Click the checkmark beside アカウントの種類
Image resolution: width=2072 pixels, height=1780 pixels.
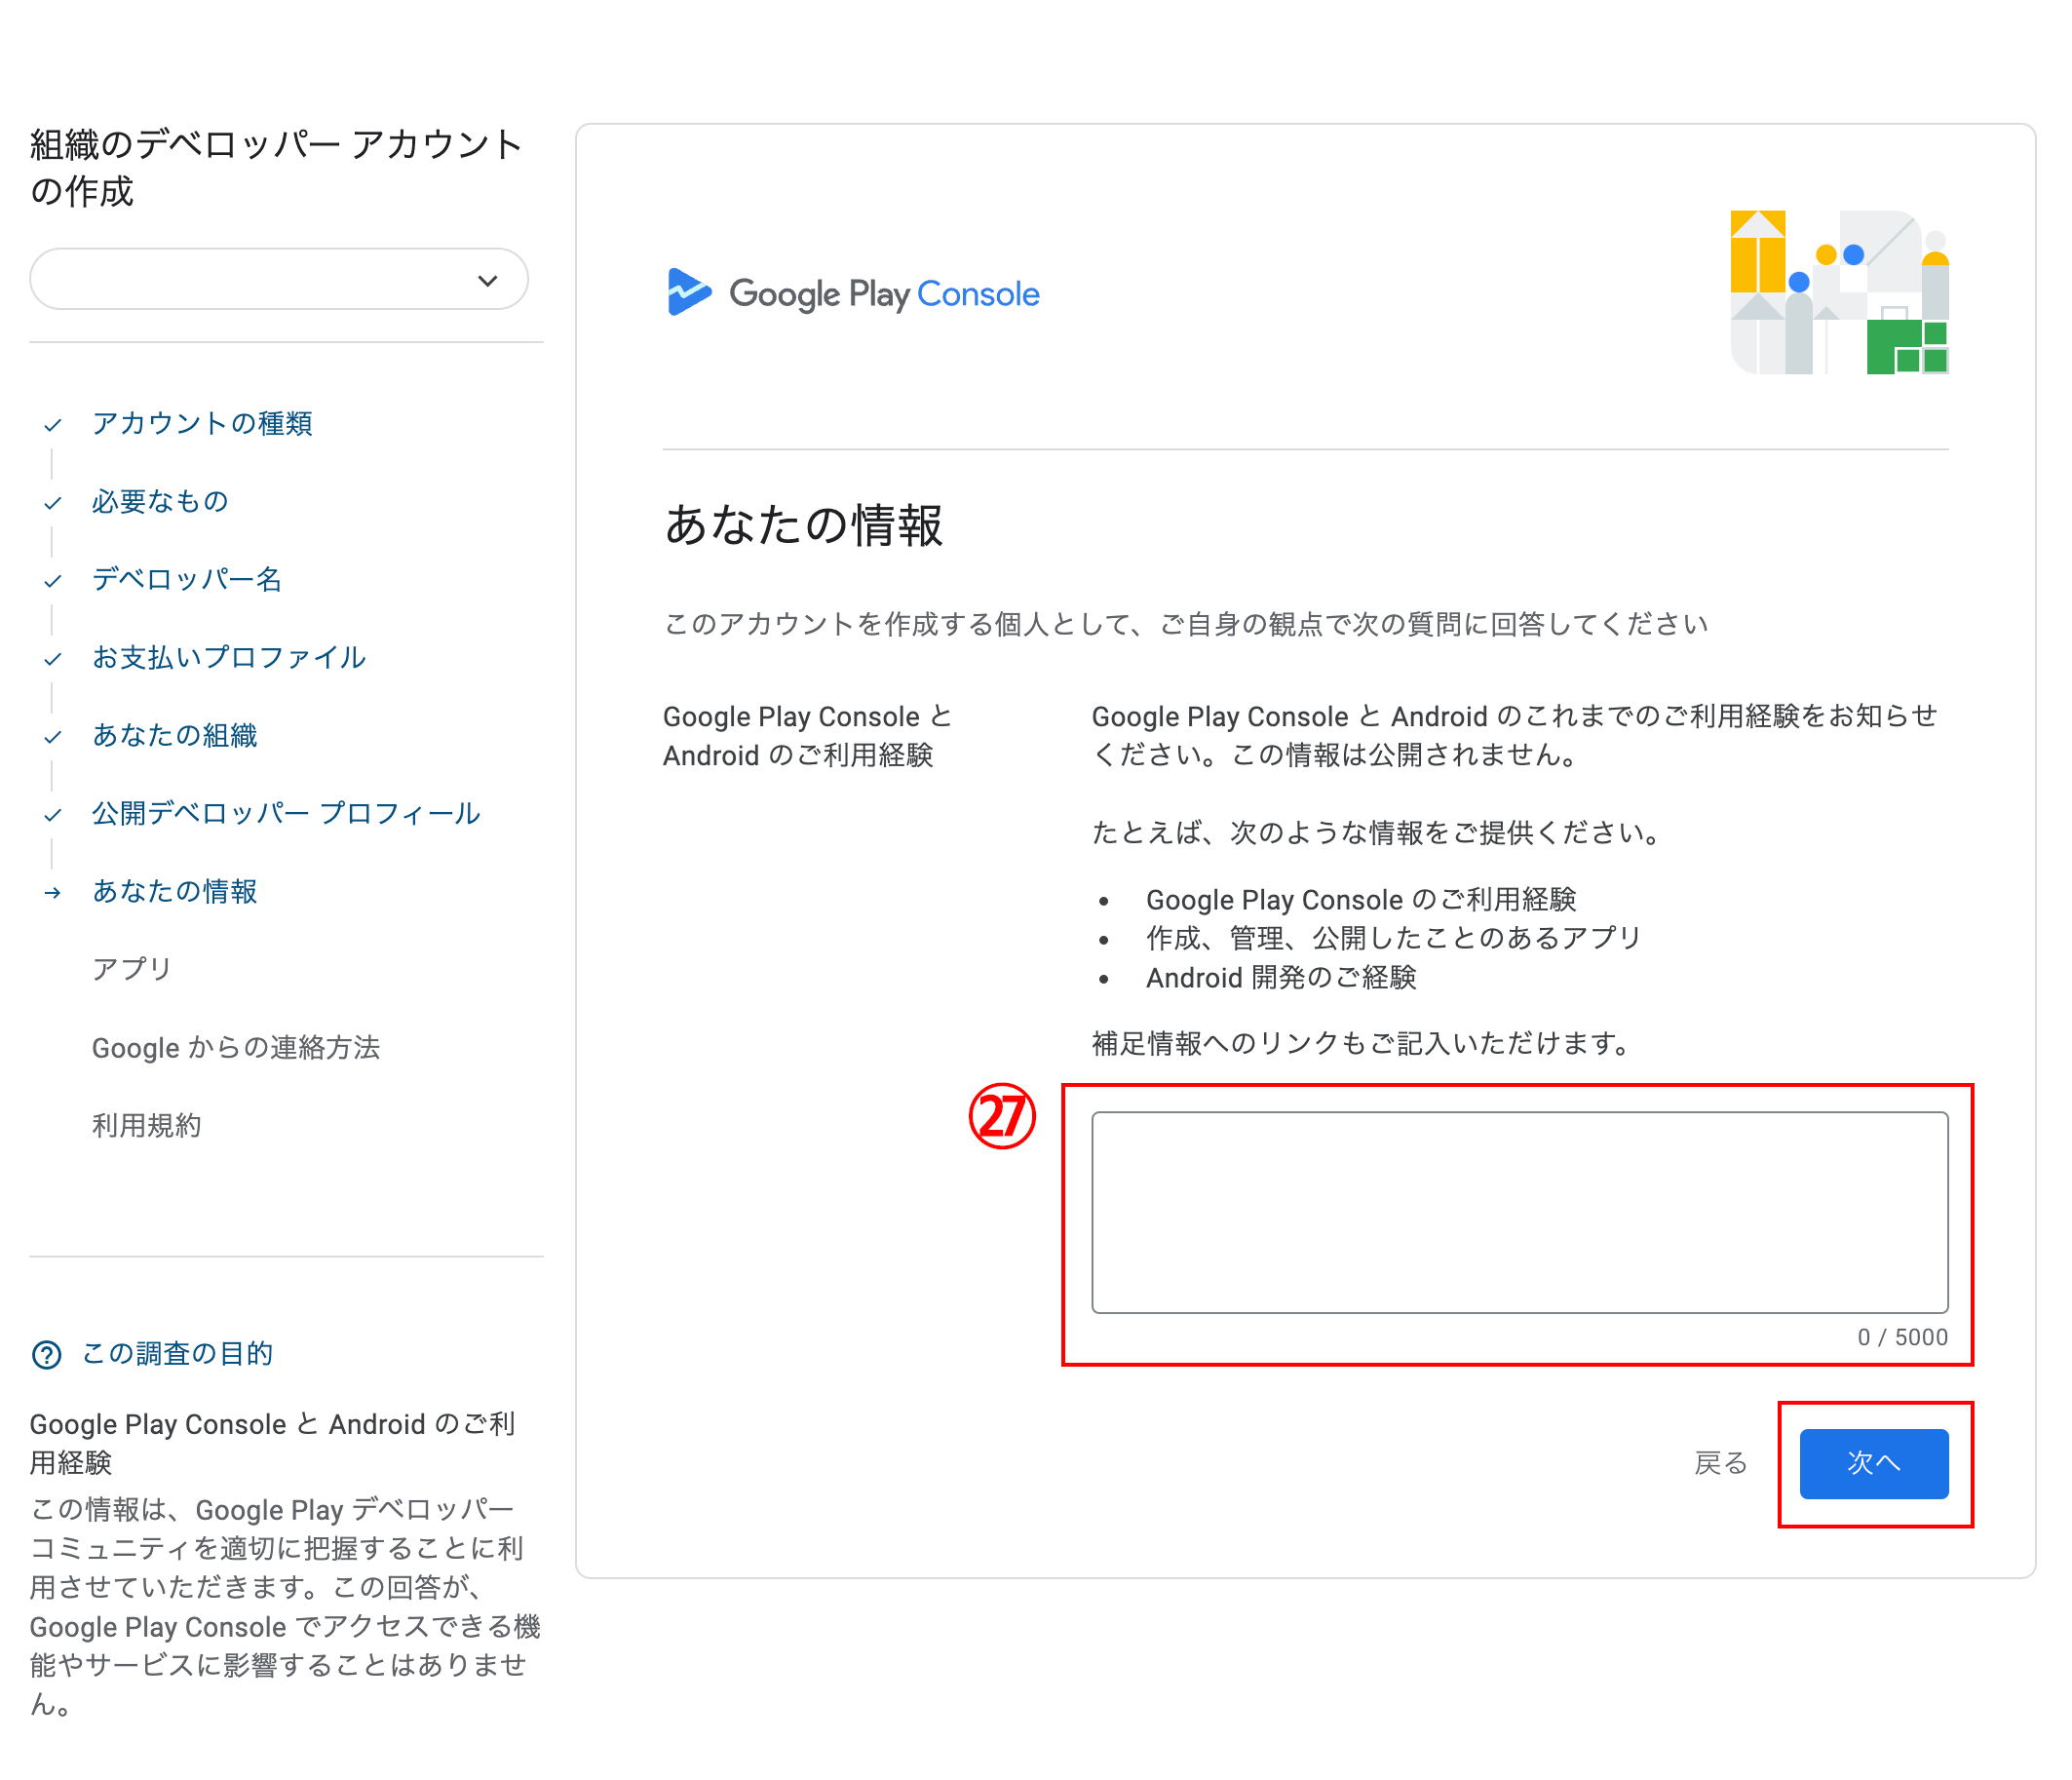(53, 425)
